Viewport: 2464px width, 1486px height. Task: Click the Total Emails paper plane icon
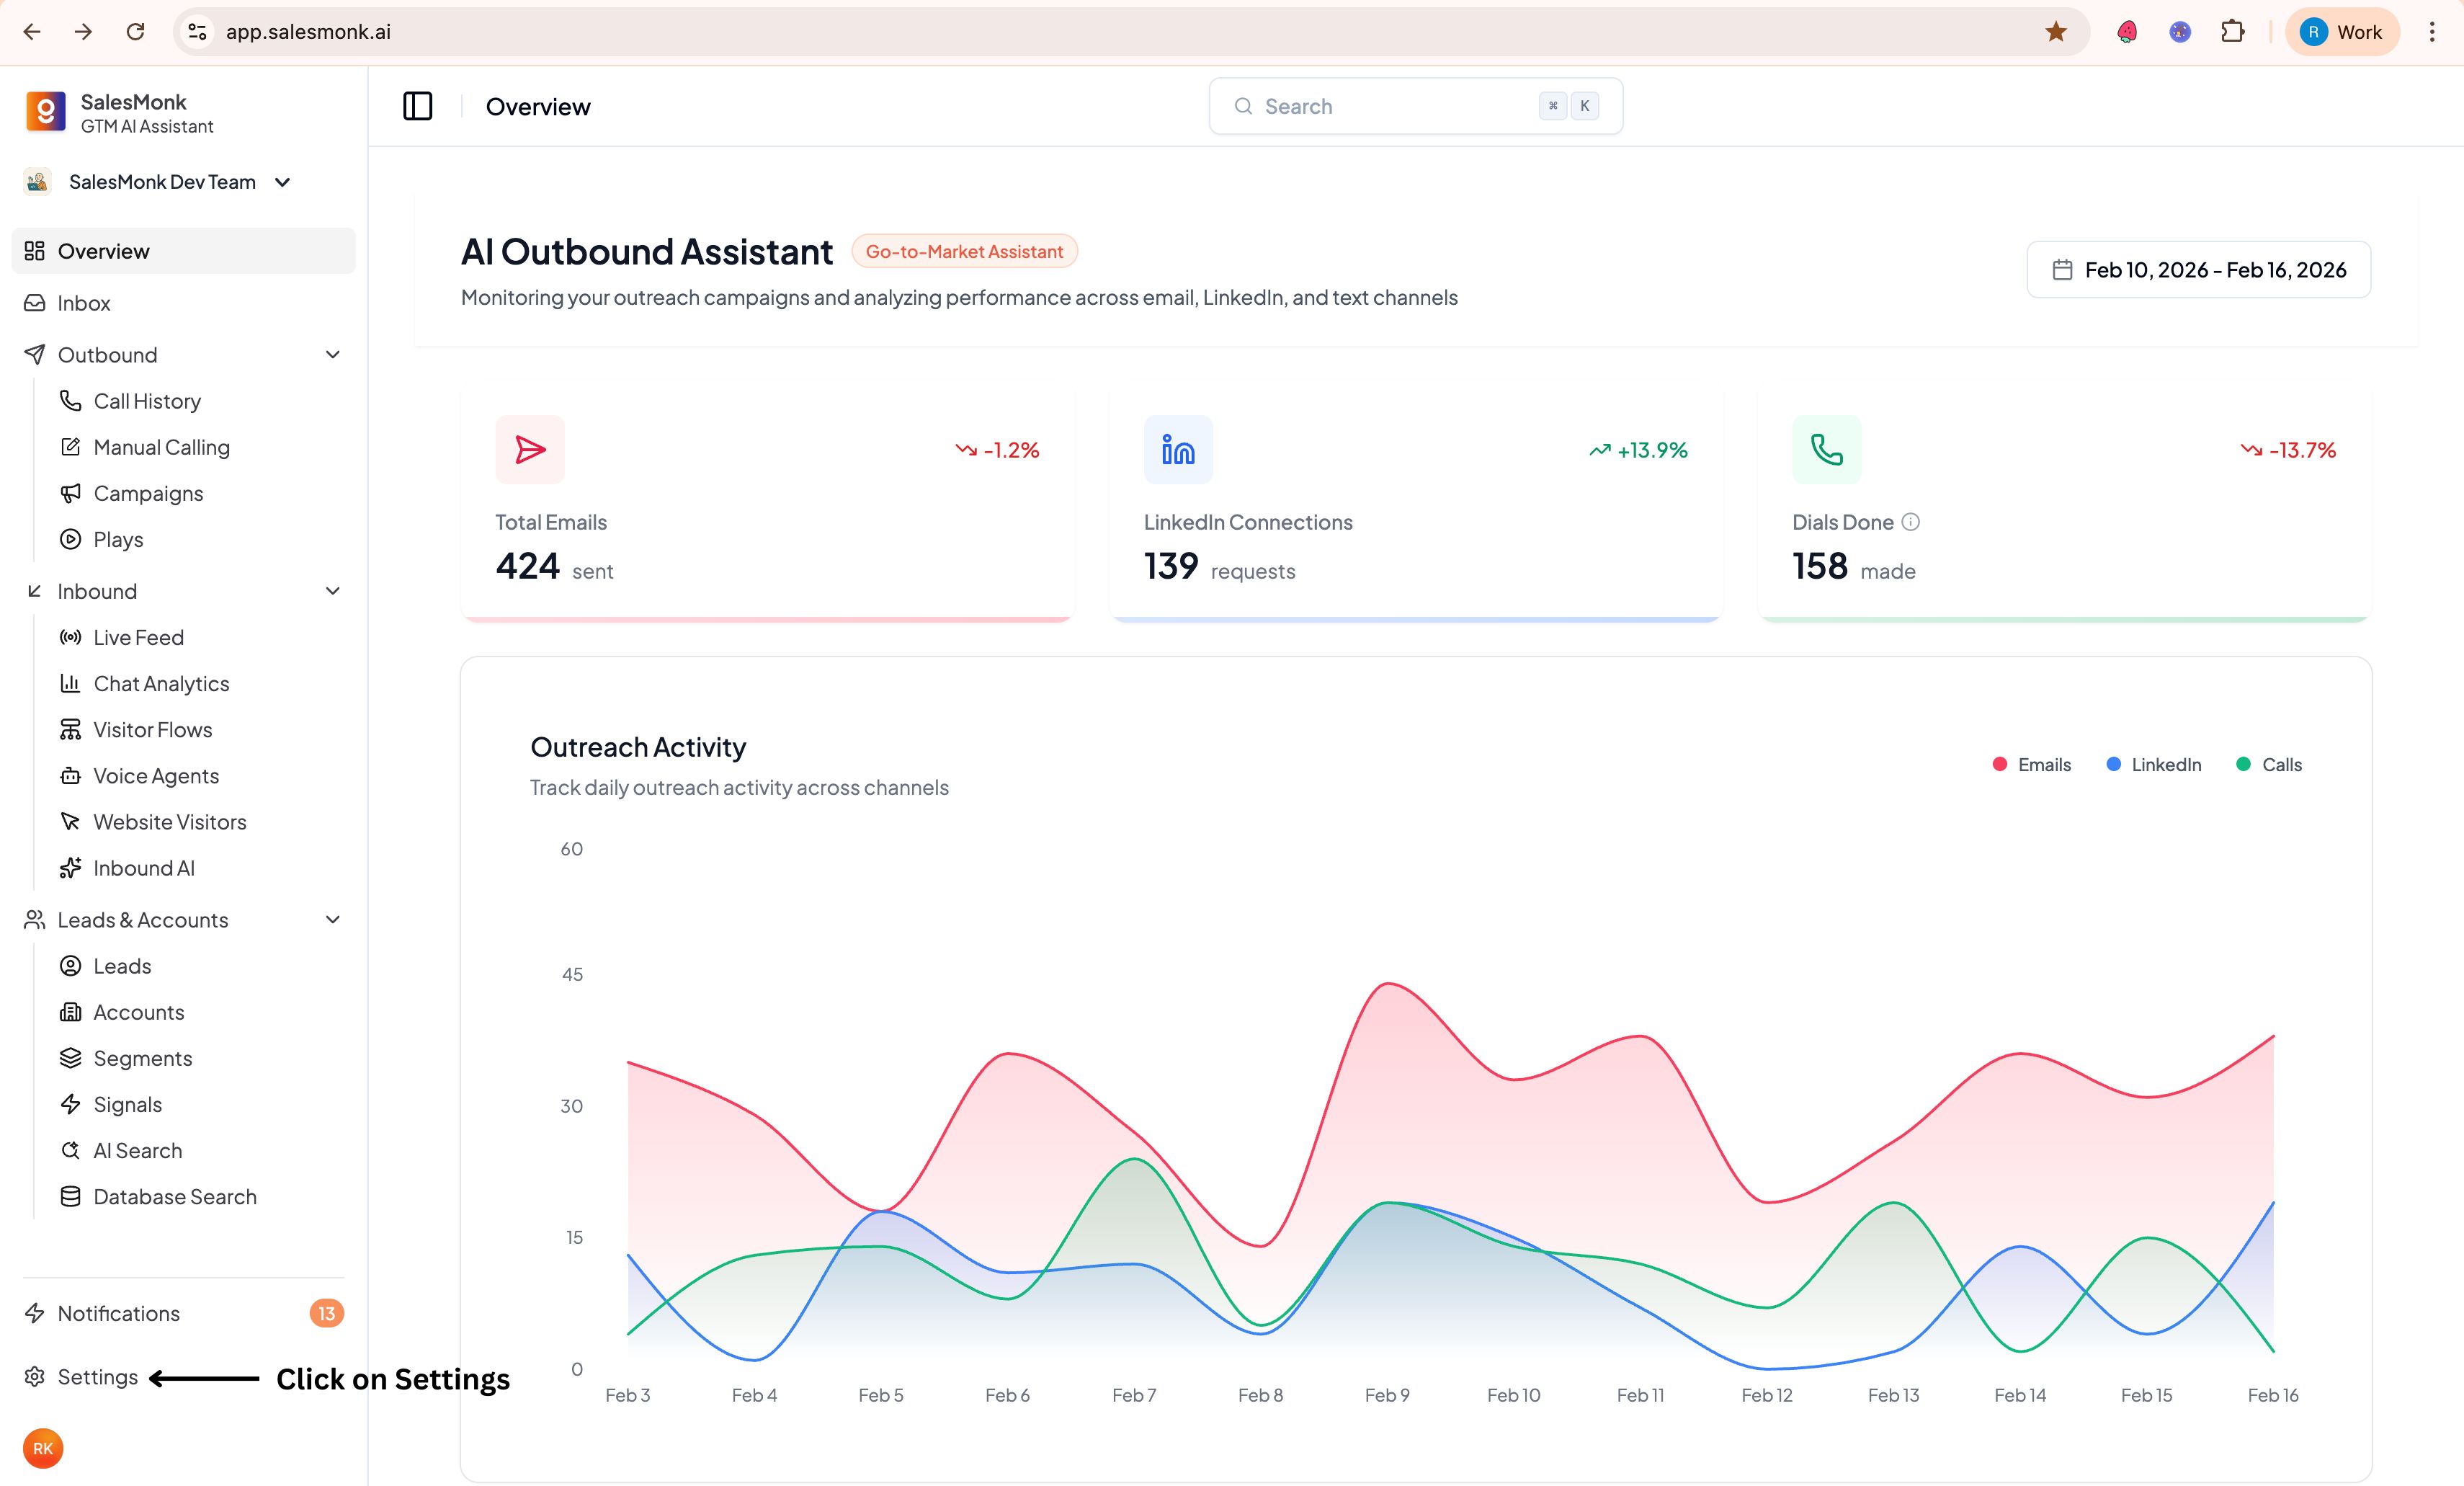tap(530, 450)
